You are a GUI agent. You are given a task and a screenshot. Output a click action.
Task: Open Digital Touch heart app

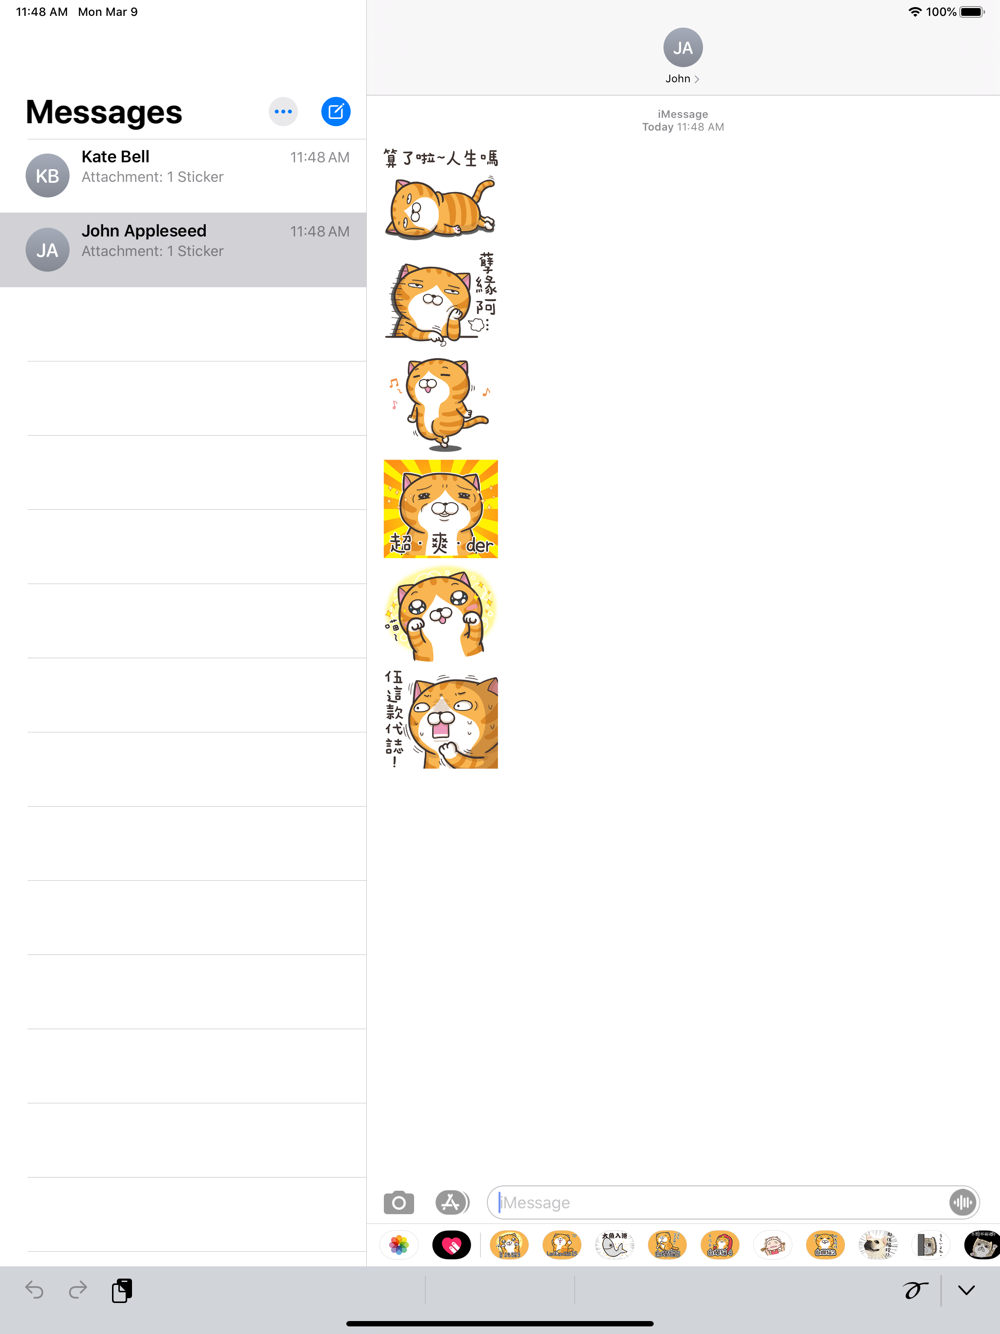coord(452,1245)
